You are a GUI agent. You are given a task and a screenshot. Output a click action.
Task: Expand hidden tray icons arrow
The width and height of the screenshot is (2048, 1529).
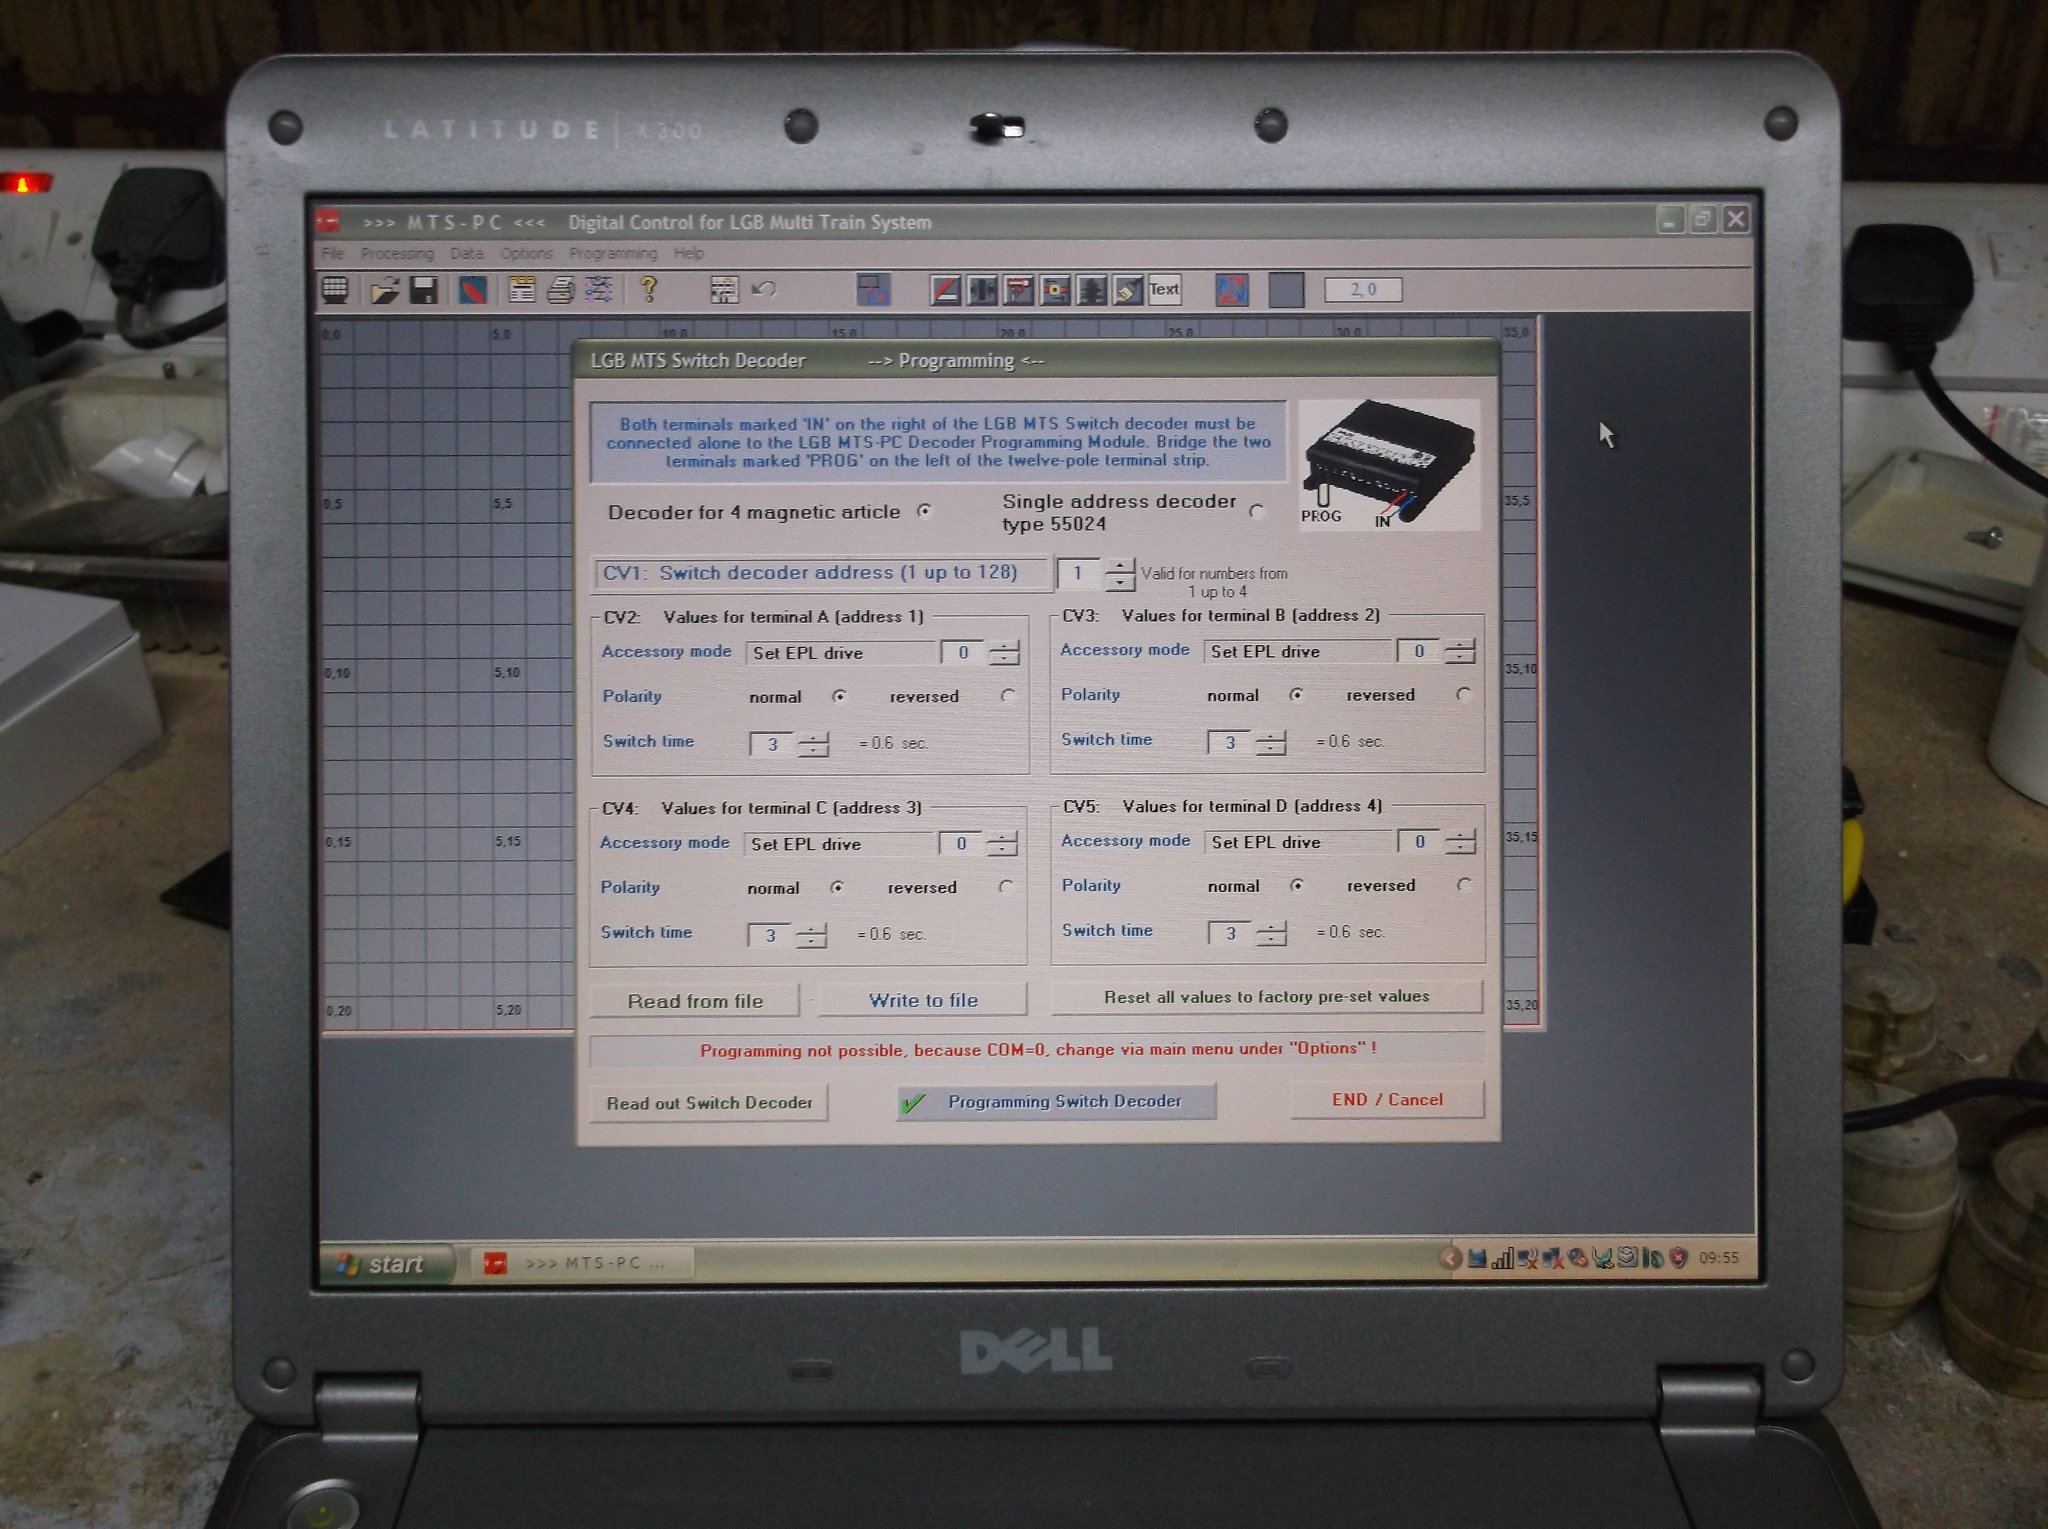point(1449,1258)
